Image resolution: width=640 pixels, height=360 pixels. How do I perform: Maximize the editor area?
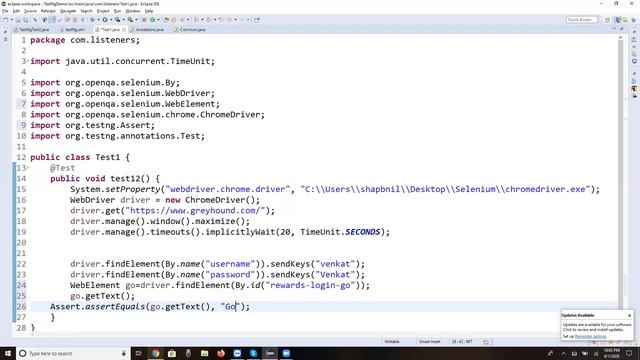point(622,29)
